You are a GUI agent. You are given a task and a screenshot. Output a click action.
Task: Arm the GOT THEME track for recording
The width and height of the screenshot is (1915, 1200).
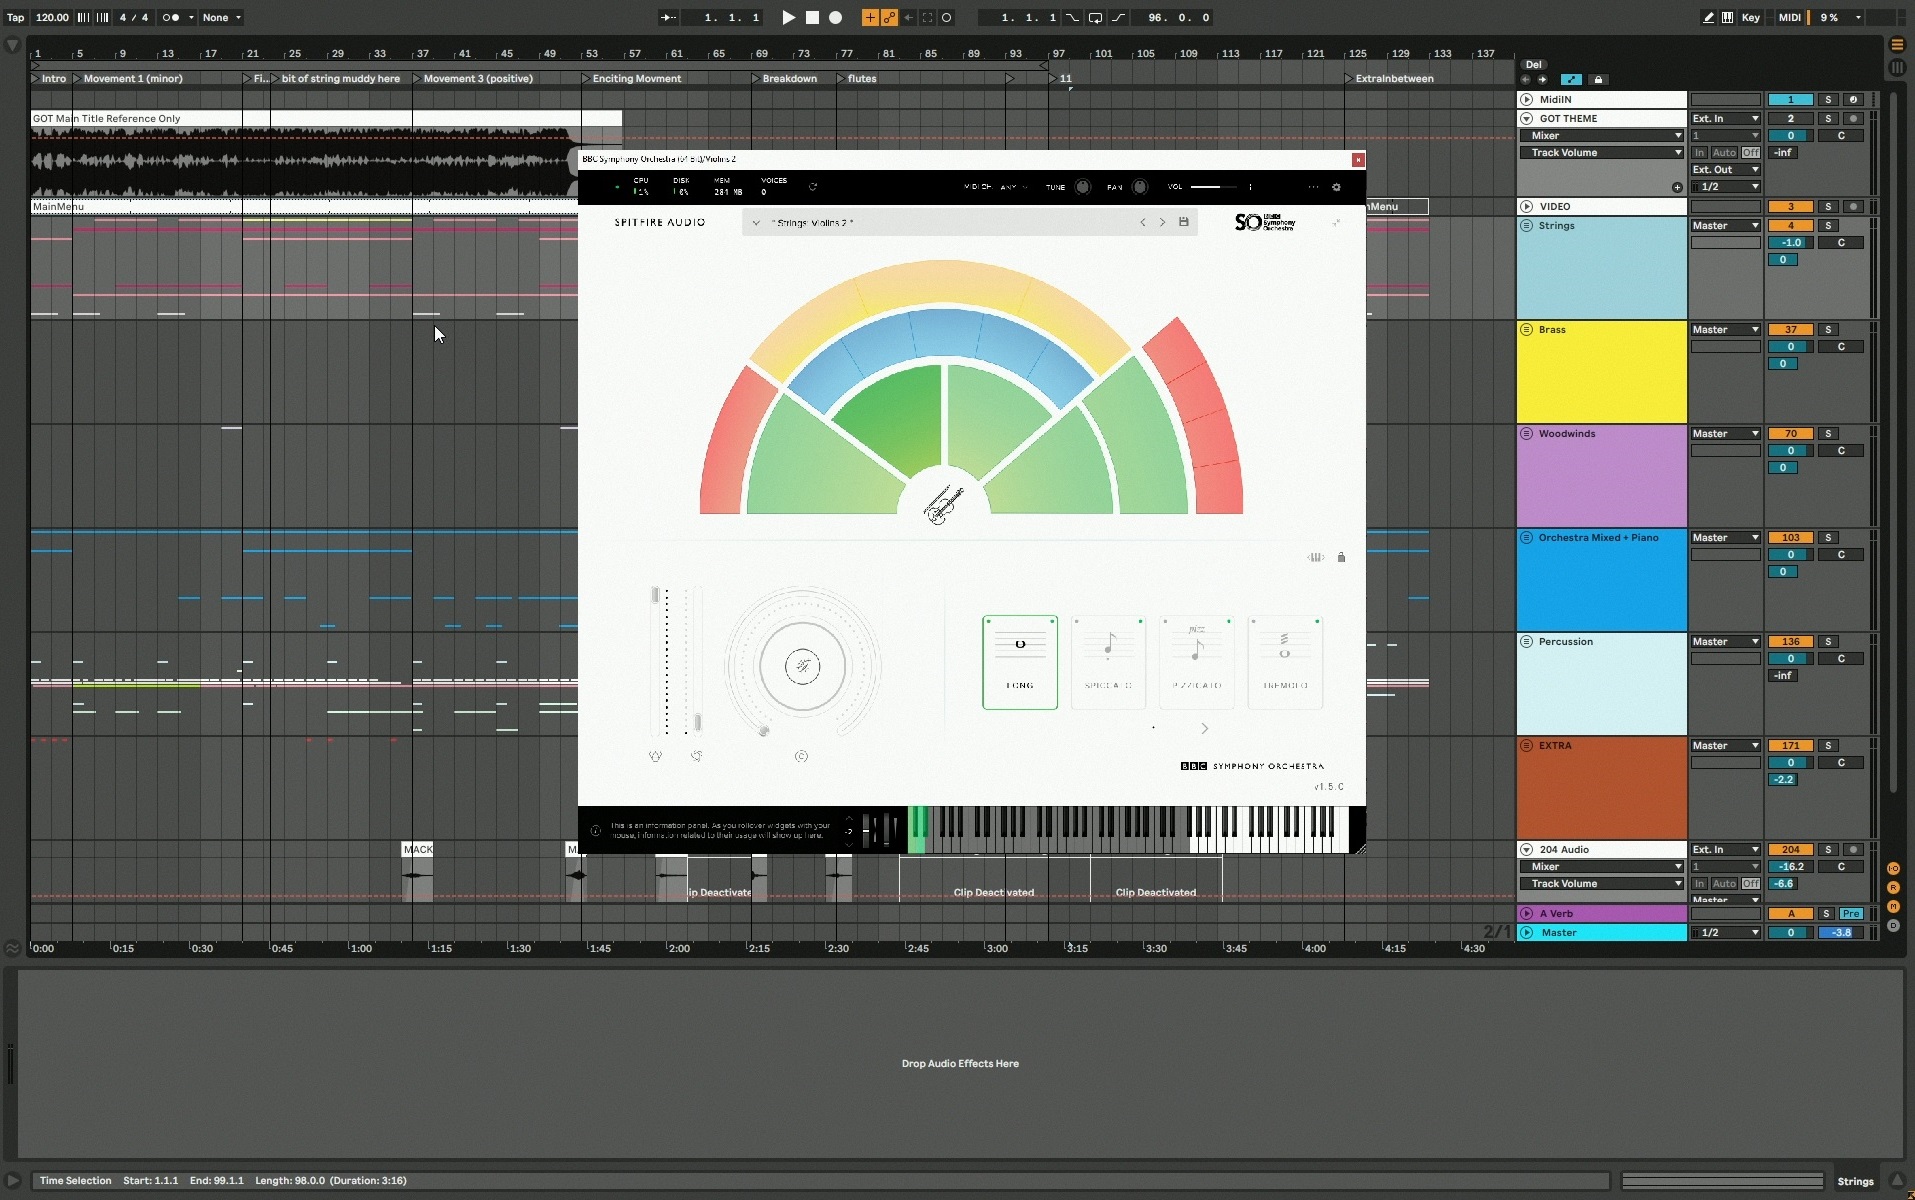(1853, 119)
